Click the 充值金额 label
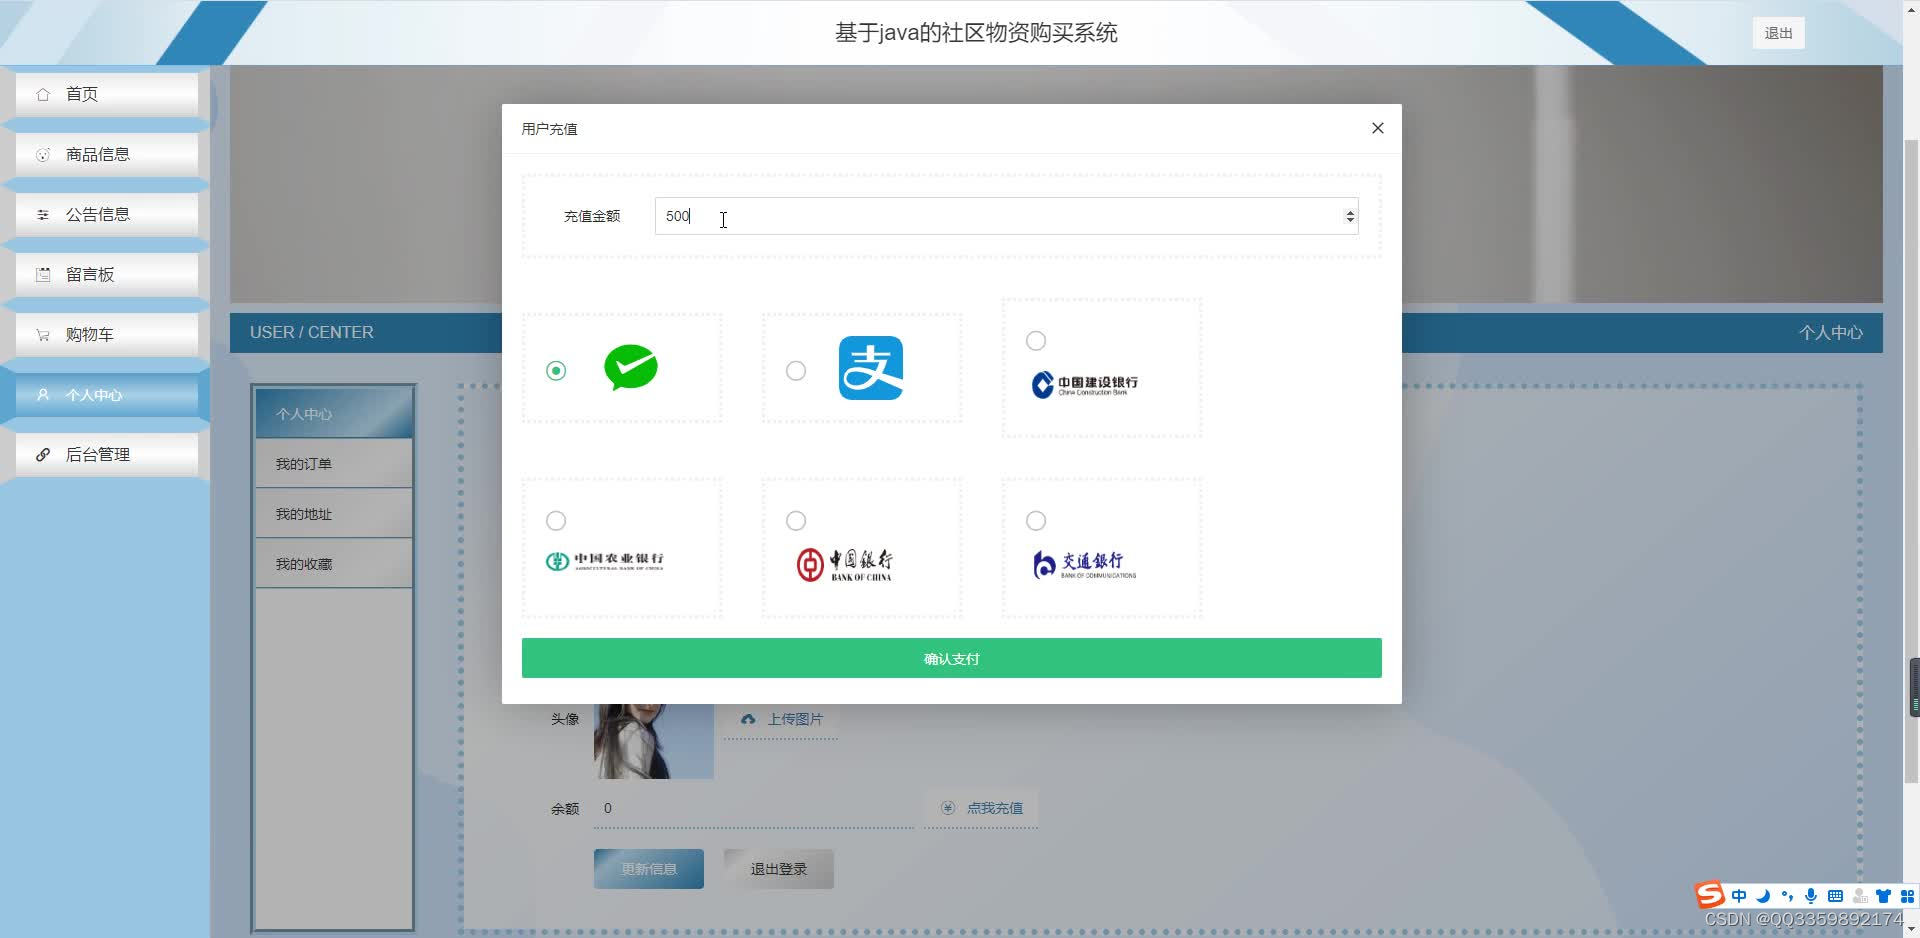This screenshot has height=938, width=1920. pos(592,216)
